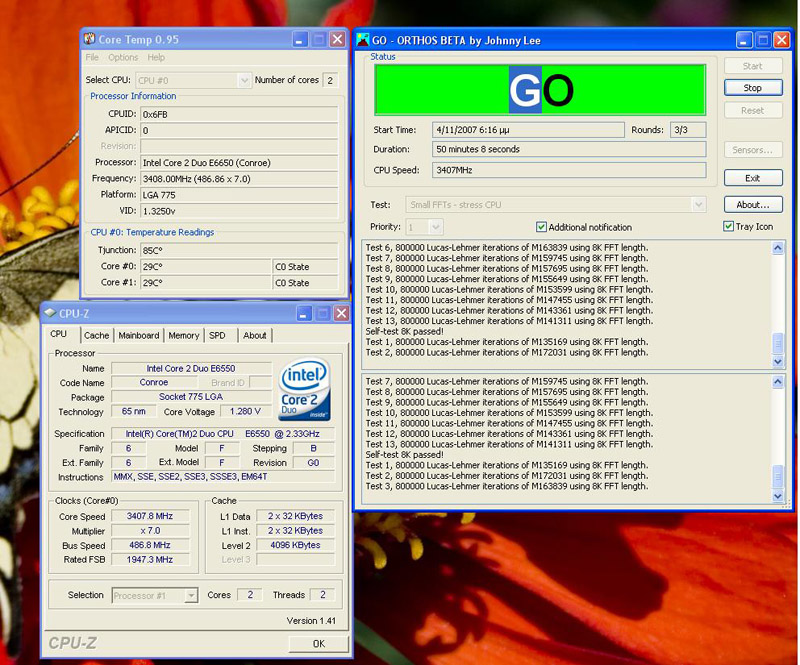Click the Duration field '50 minutes 8 seconds'
The height and width of the screenshot is (665, 800).
(x=569, y=149)
